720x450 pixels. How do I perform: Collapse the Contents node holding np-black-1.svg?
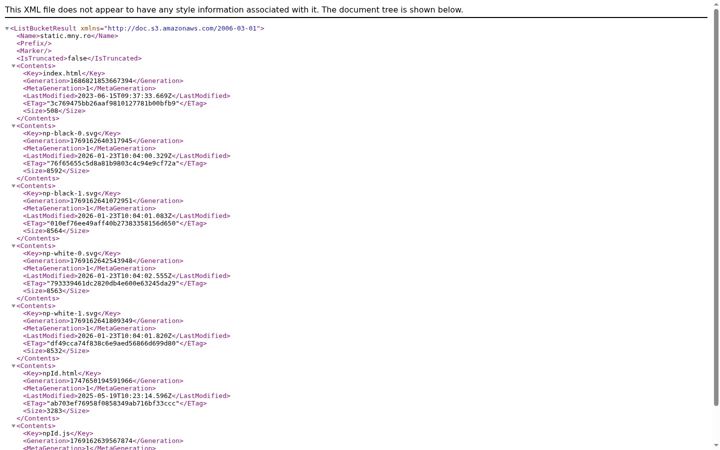point(13,186)
